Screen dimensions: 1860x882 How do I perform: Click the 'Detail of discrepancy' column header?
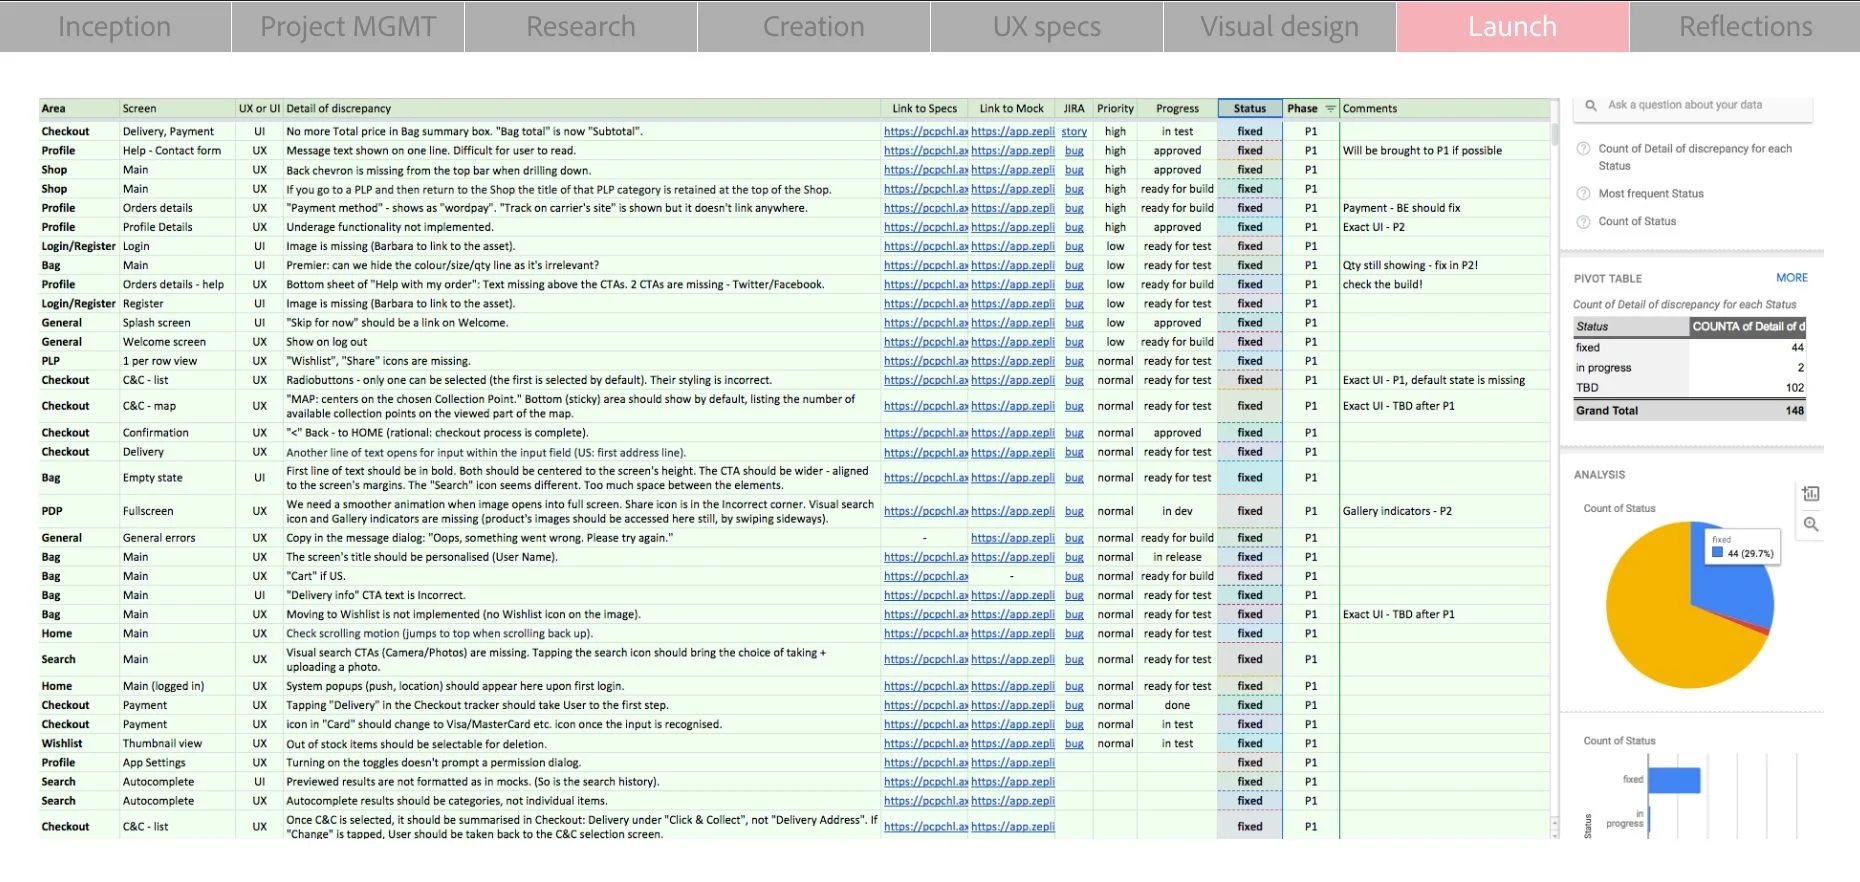coord(581,109)
